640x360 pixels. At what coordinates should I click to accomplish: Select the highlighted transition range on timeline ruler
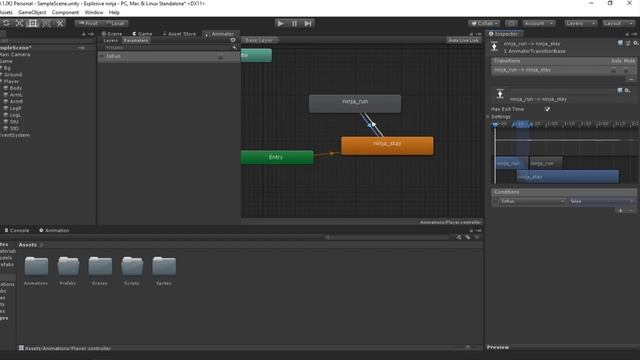[x=521, y=124]
